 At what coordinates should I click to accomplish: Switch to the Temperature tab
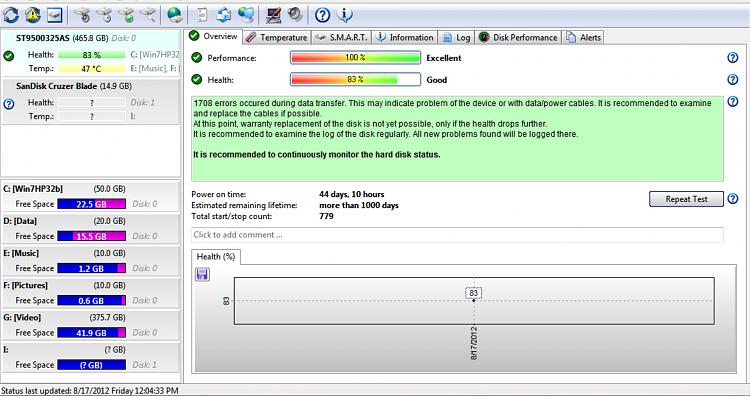(277, 37)
